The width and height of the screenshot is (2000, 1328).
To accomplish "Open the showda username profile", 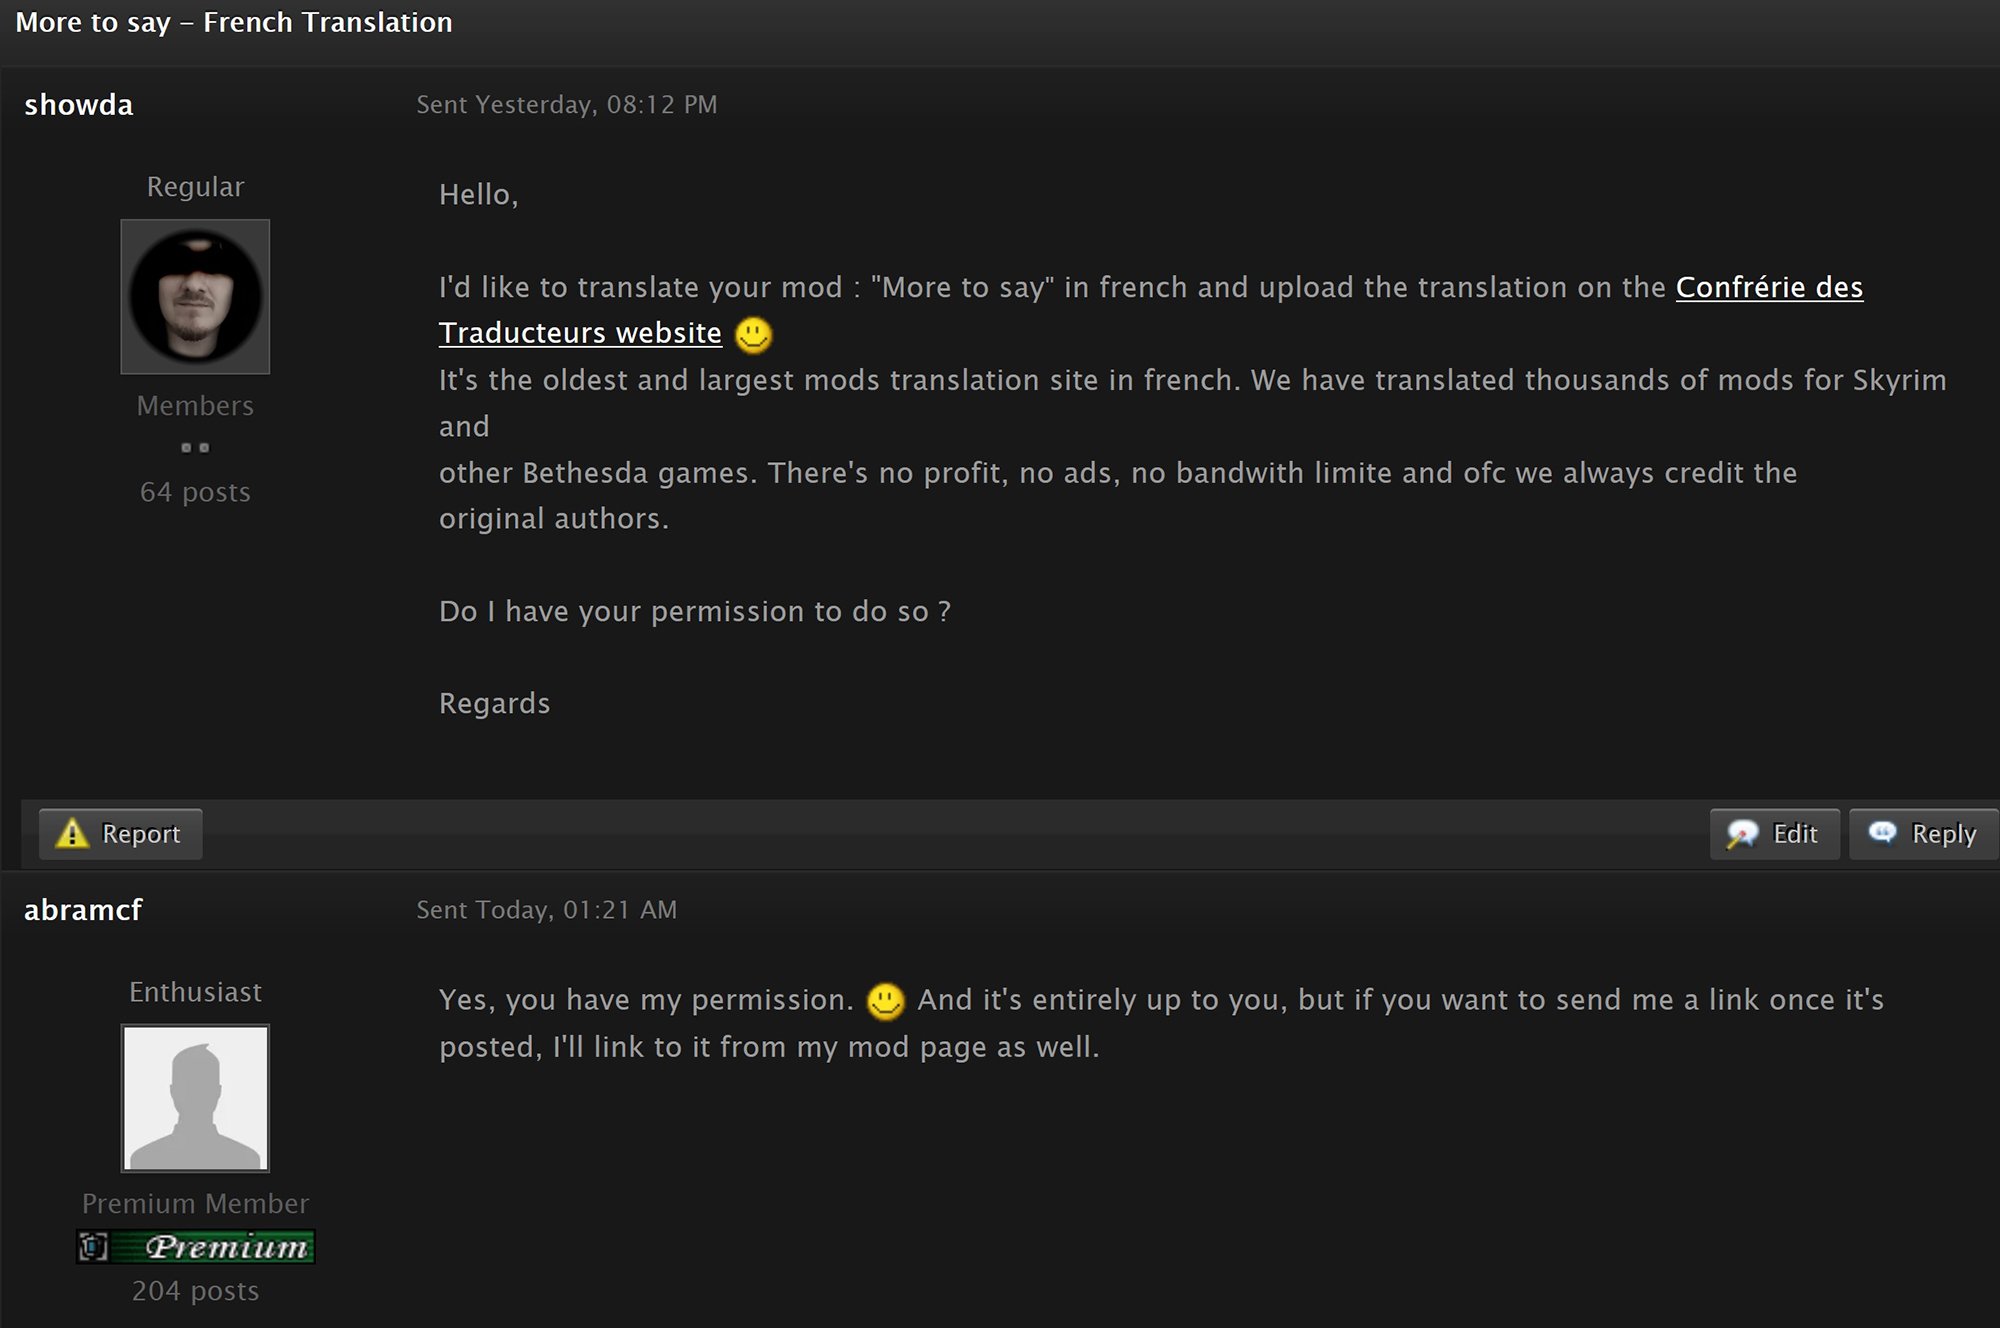I will tap(79, 105).
